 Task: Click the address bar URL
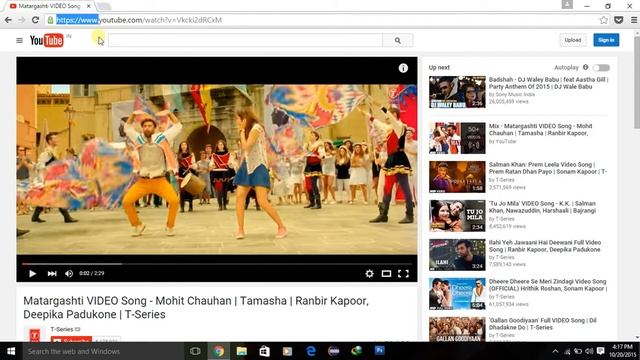[139, 20]
